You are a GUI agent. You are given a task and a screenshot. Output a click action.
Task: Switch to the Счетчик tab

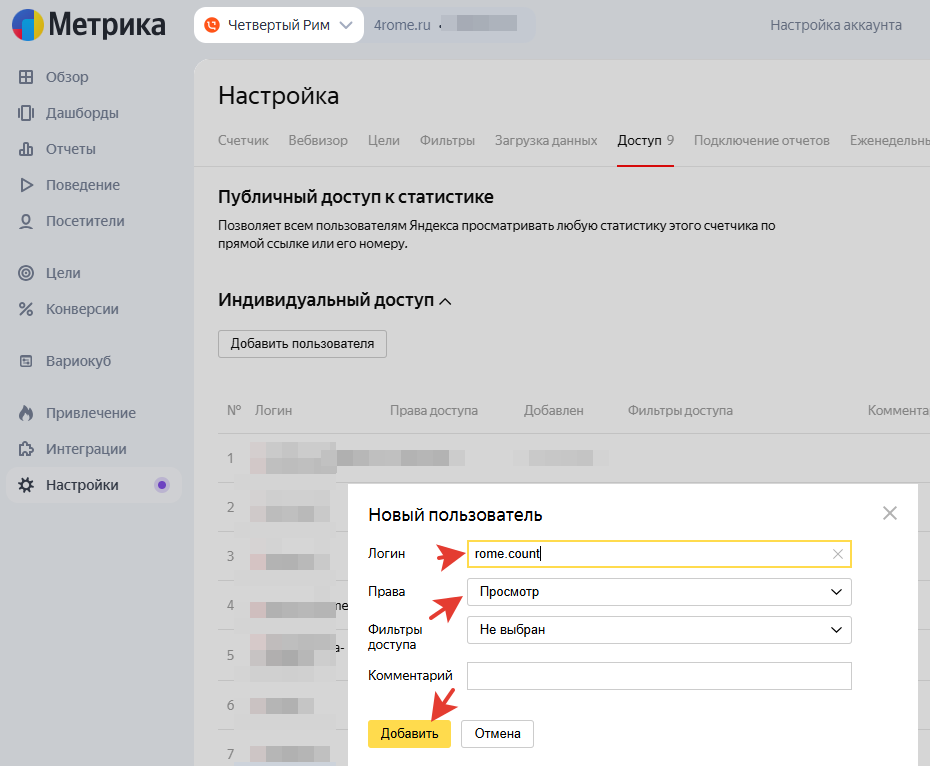243,141
